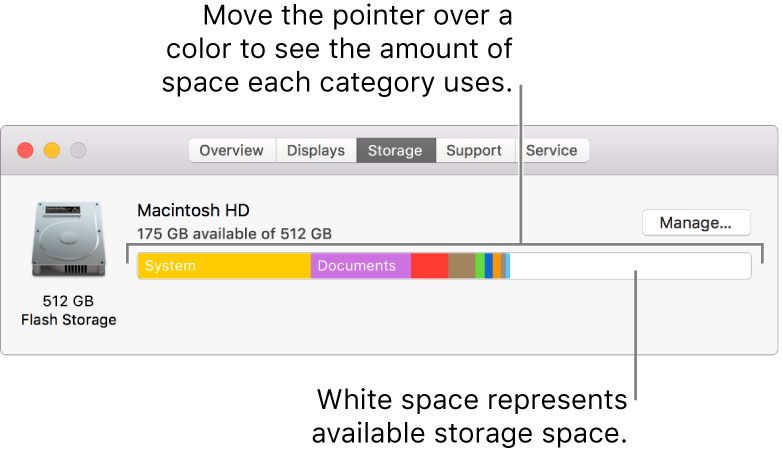This screenshot has width=782, height=455.
Task: Select the Storage tab
Action: 395,150
